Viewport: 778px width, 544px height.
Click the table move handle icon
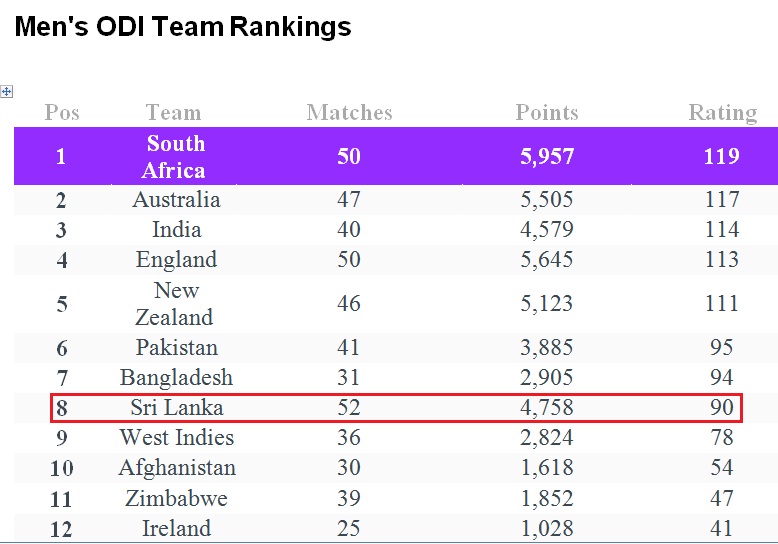click(6, 91)
